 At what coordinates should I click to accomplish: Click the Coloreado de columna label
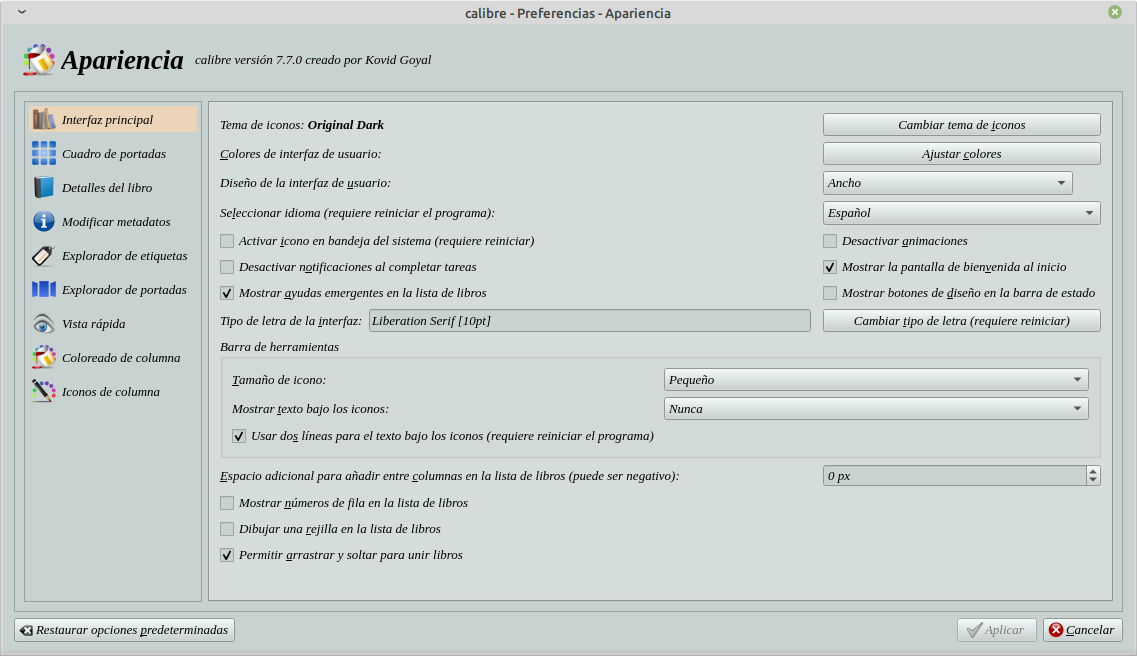(121, 358)
